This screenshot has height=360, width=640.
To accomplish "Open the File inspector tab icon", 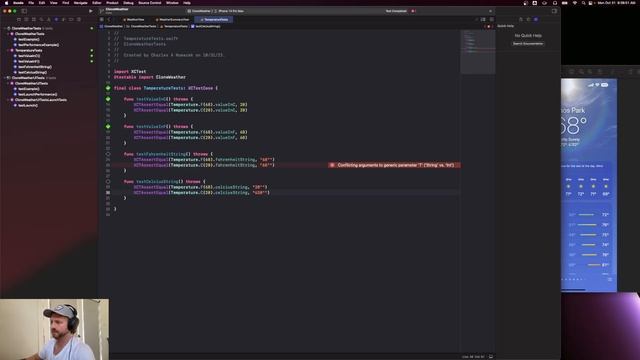I will [520, 19].
